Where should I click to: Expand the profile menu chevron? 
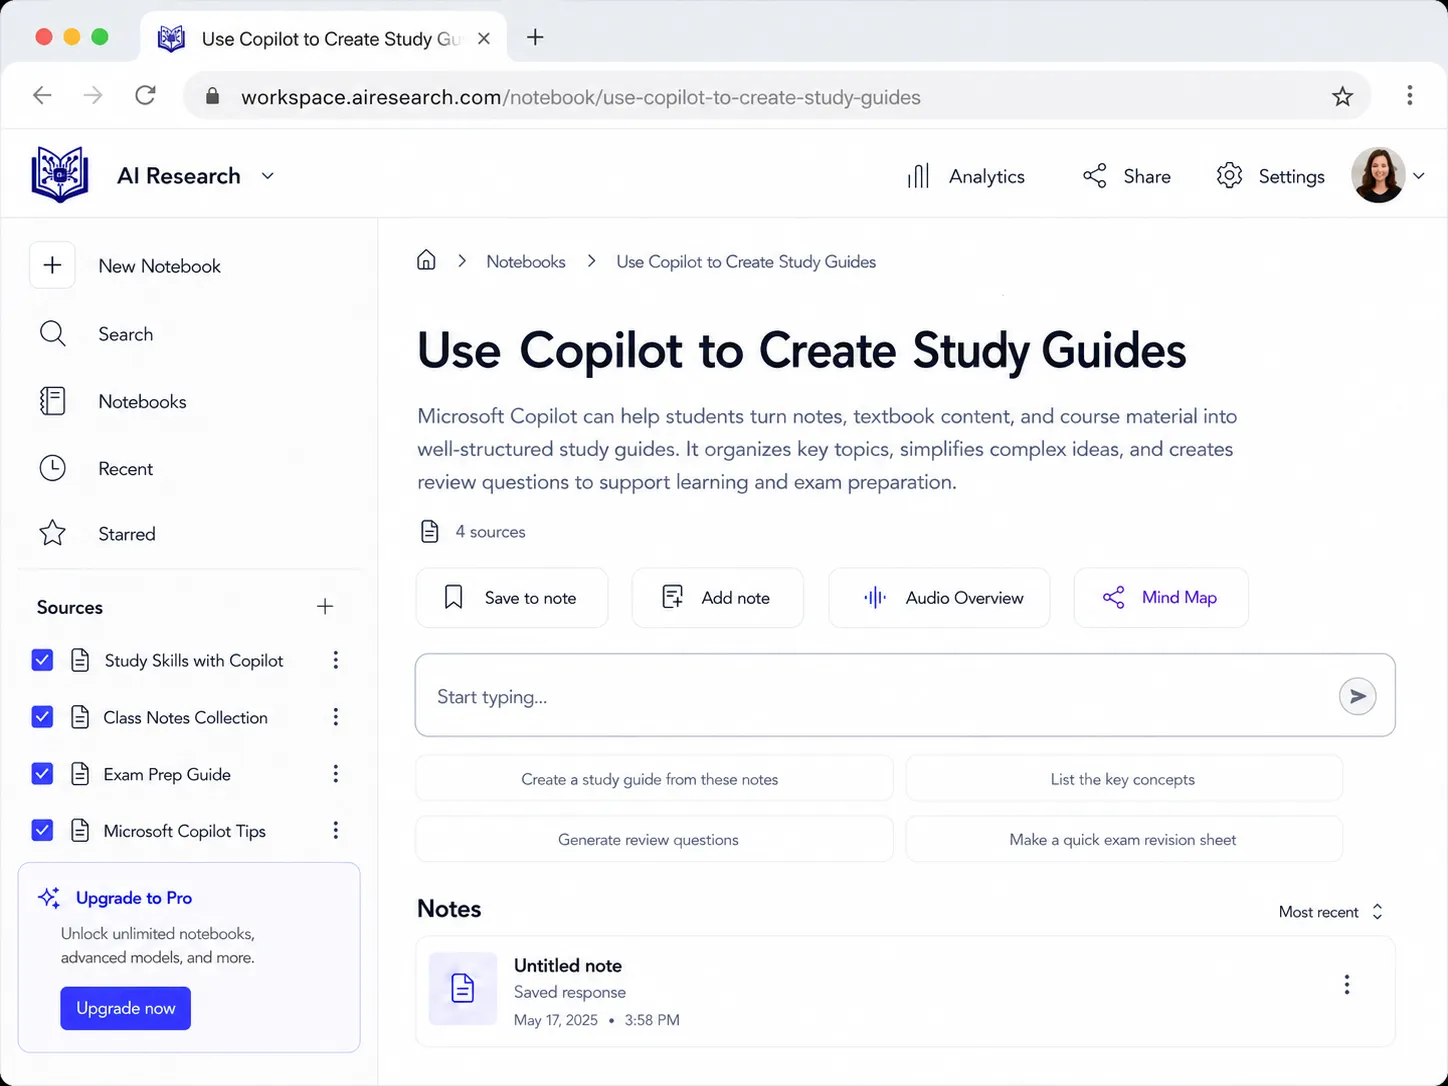(x=1418, y=176)
